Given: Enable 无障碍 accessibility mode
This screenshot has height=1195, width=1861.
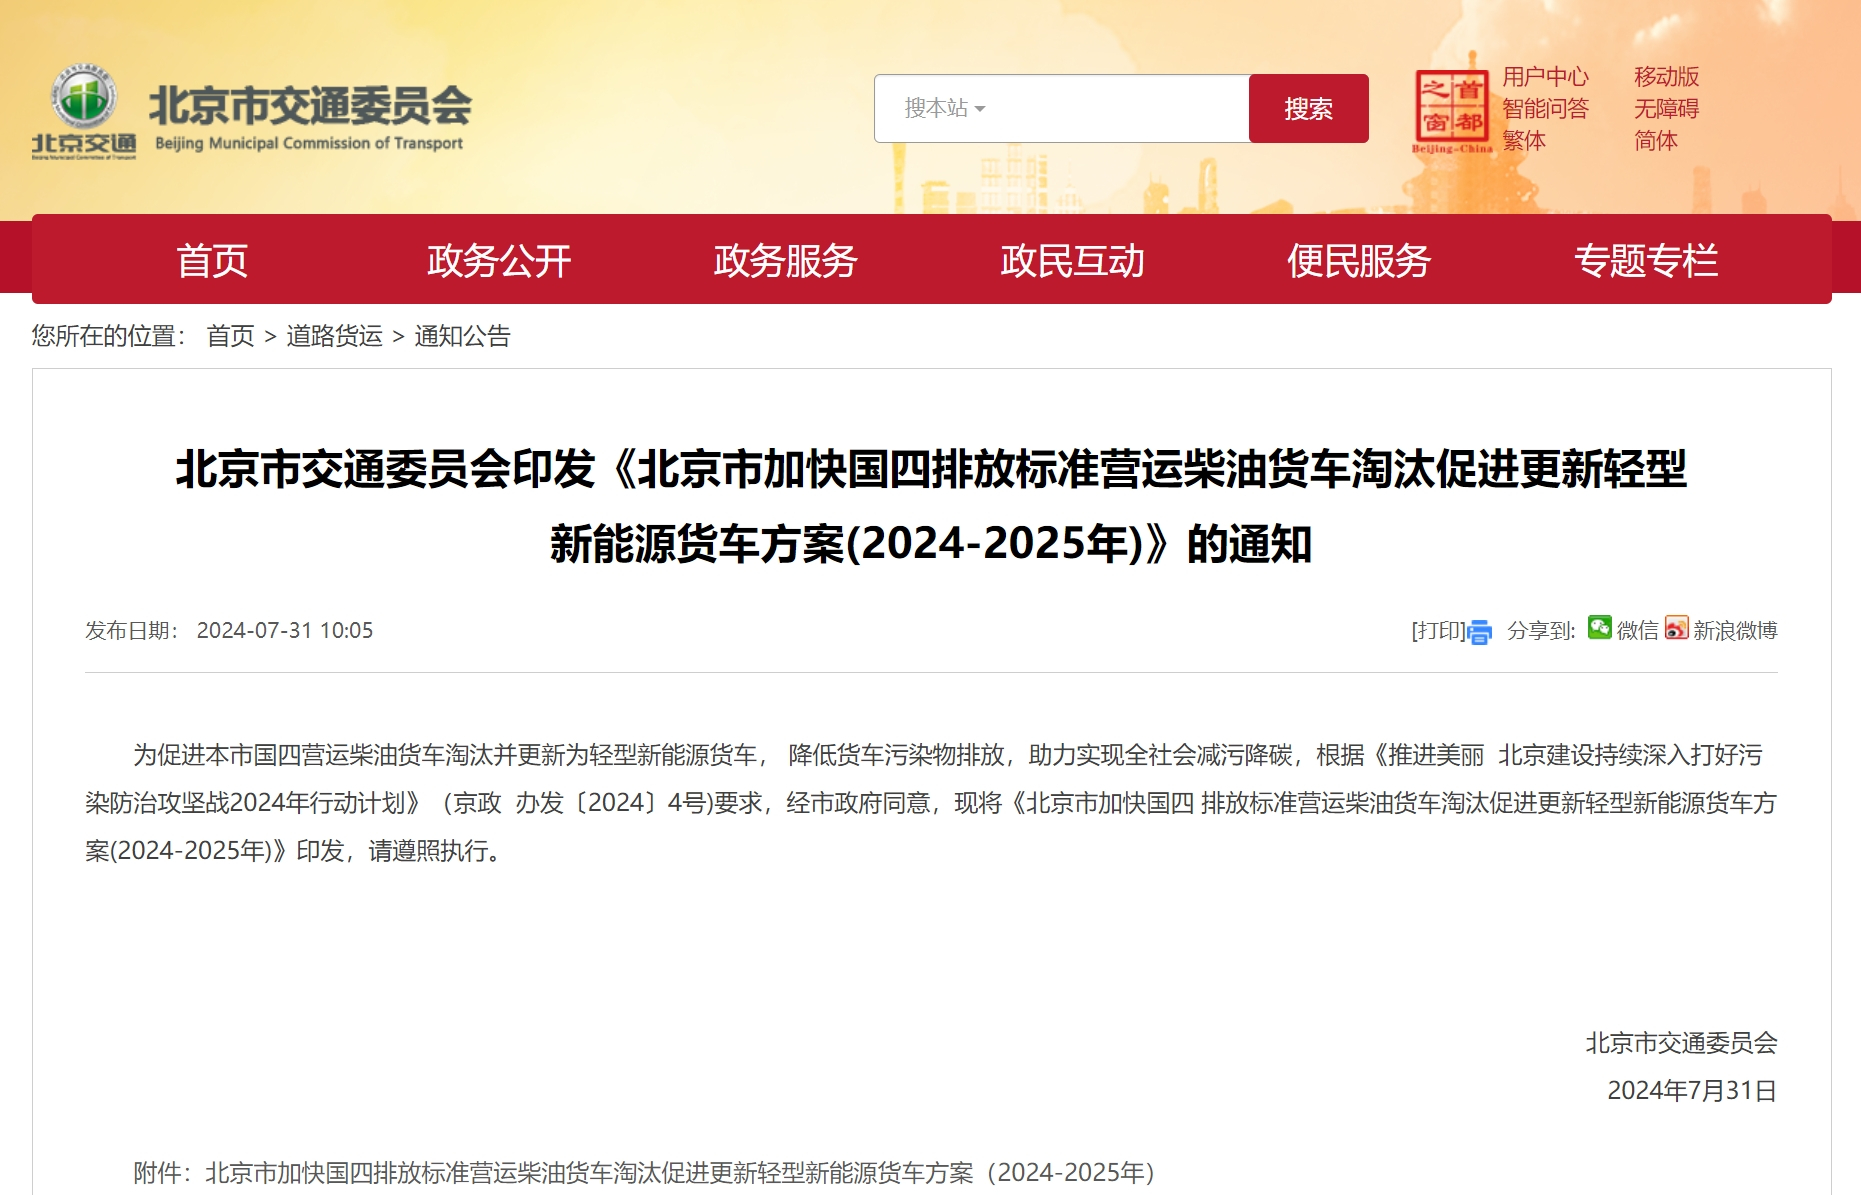Looking at the screenshot, I should coord(1666,108).
